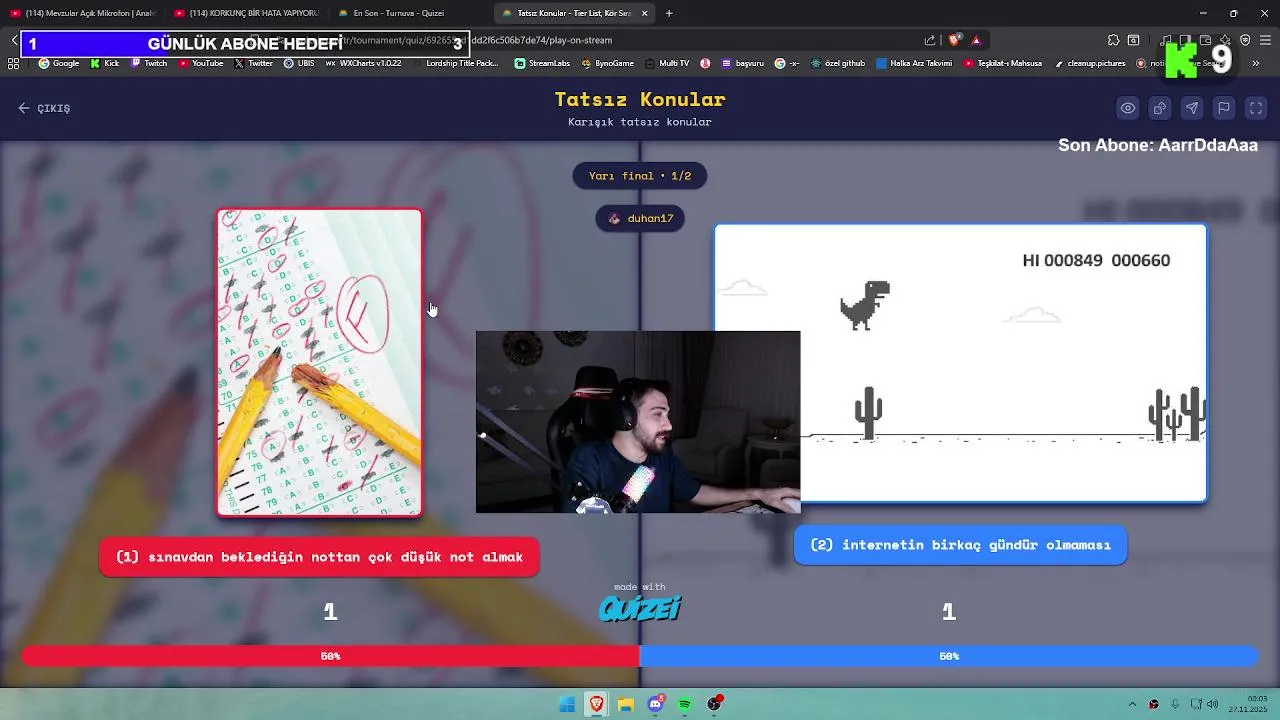The width and height of the screenshot is (1280, 720).
Task: Open File Explorer from the taskbar
Action: [x=626, y=704]
